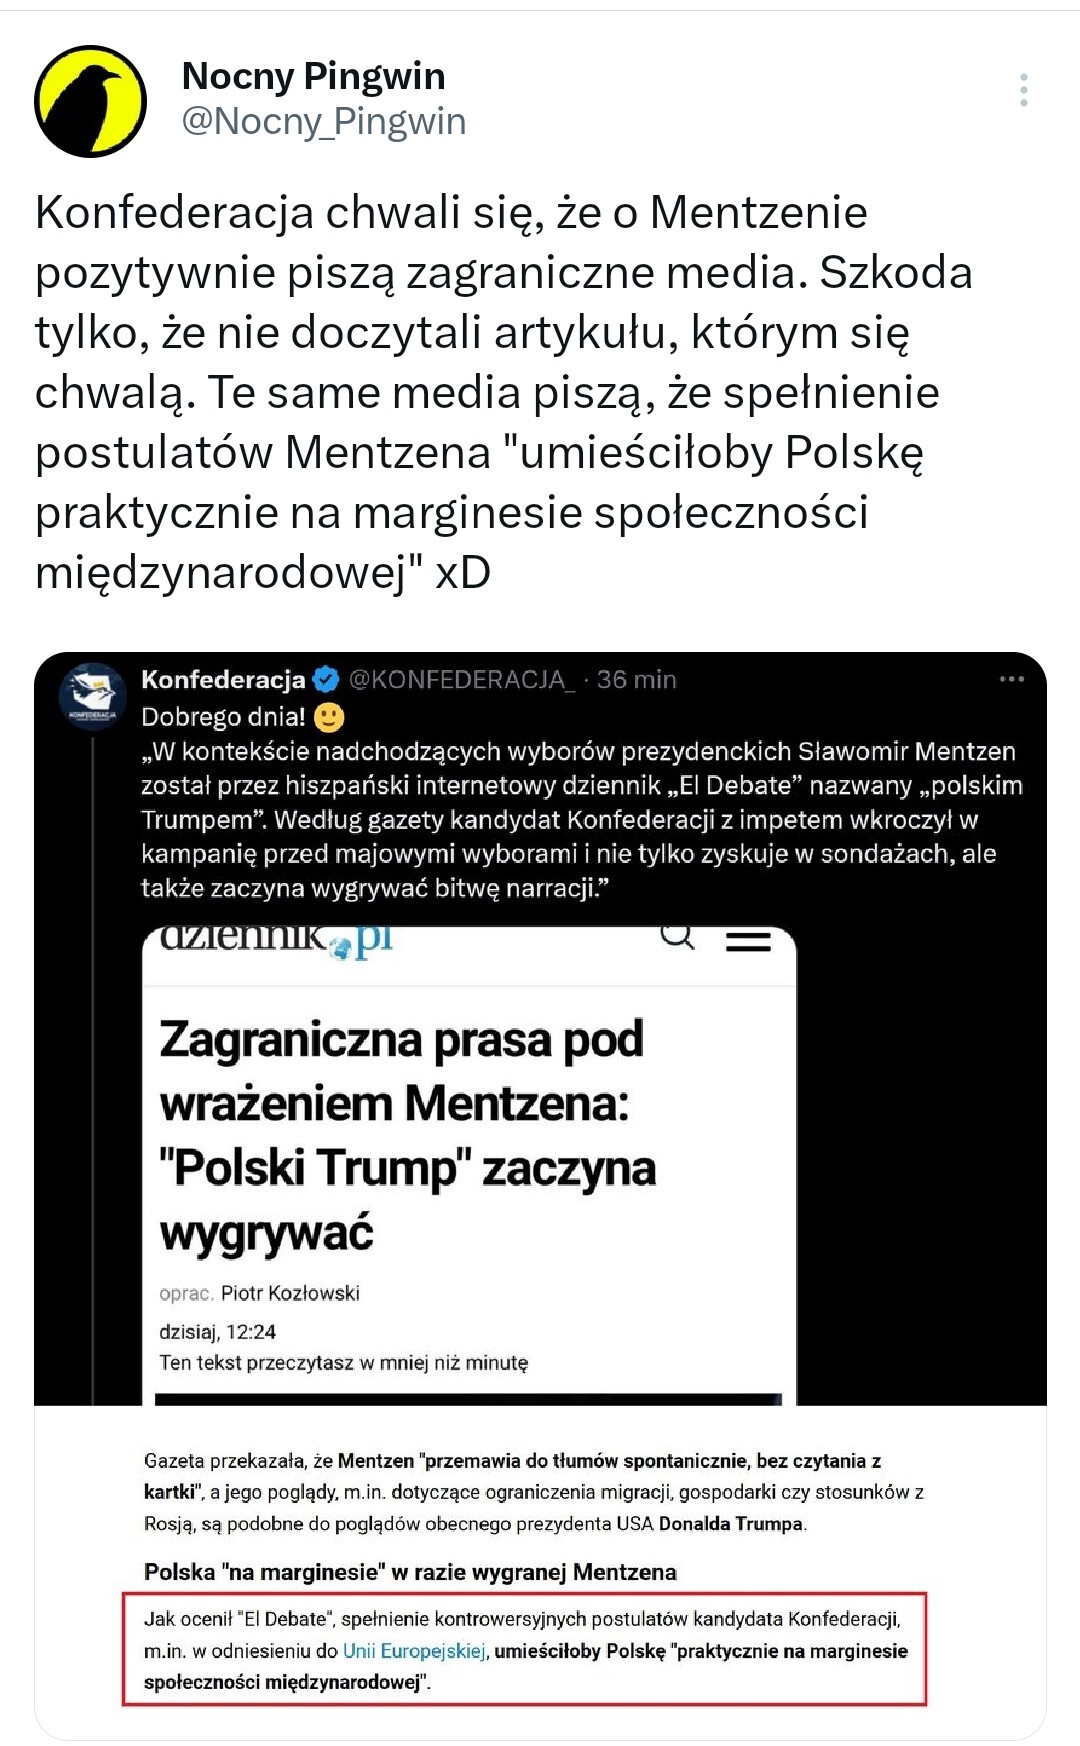Image resolution: width=1080 pixels, height=1746 pixels.
Task: Click the search magnifier in dziennik.pl header
Action: click(678, 938)
